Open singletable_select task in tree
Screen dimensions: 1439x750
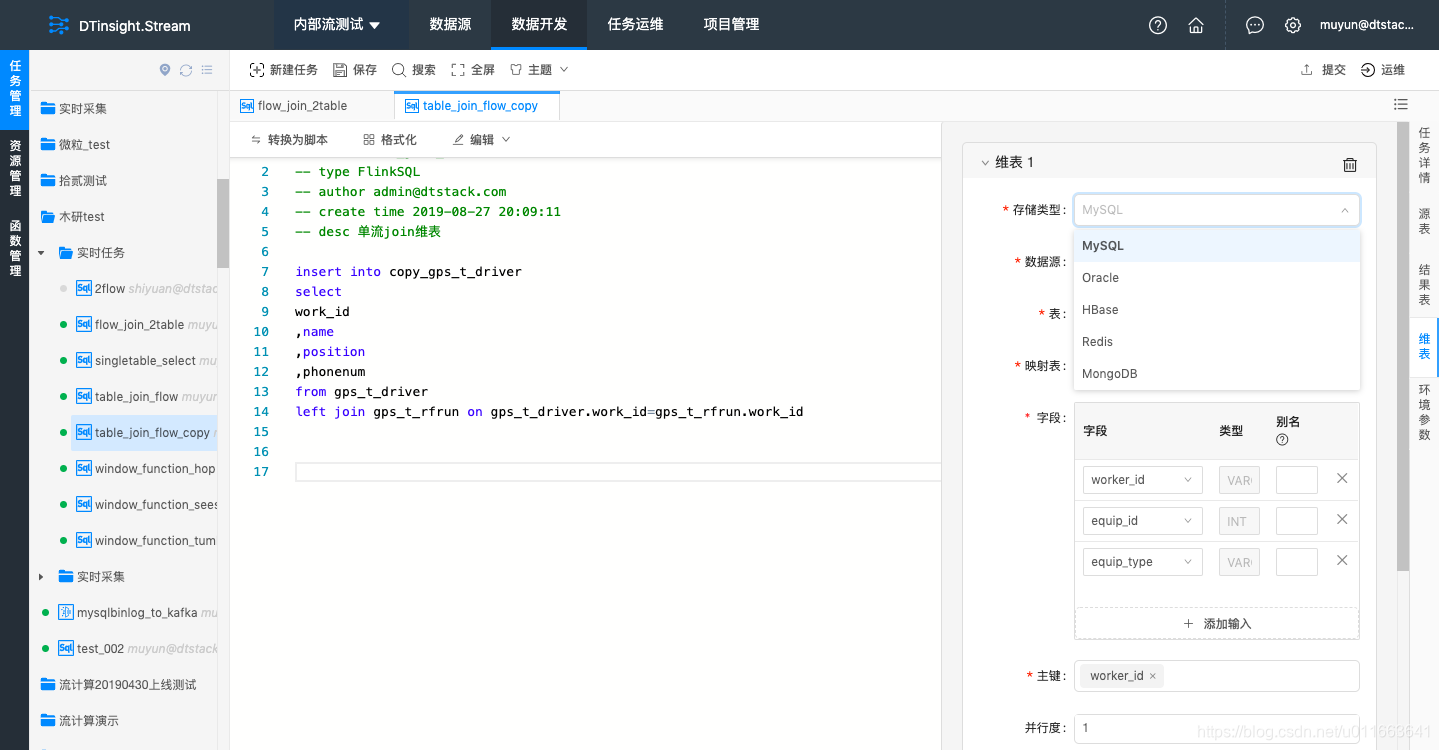(145, 361)
